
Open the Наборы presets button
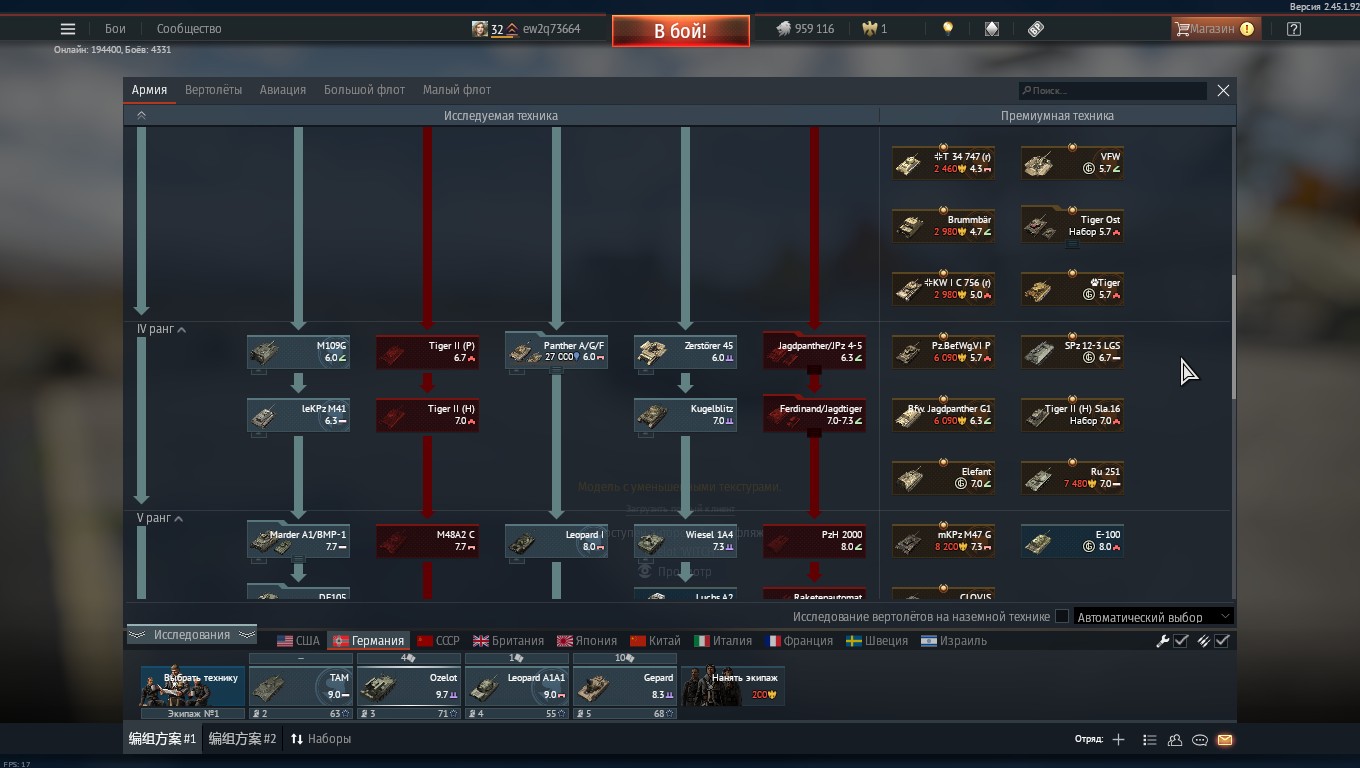point(321,739)
